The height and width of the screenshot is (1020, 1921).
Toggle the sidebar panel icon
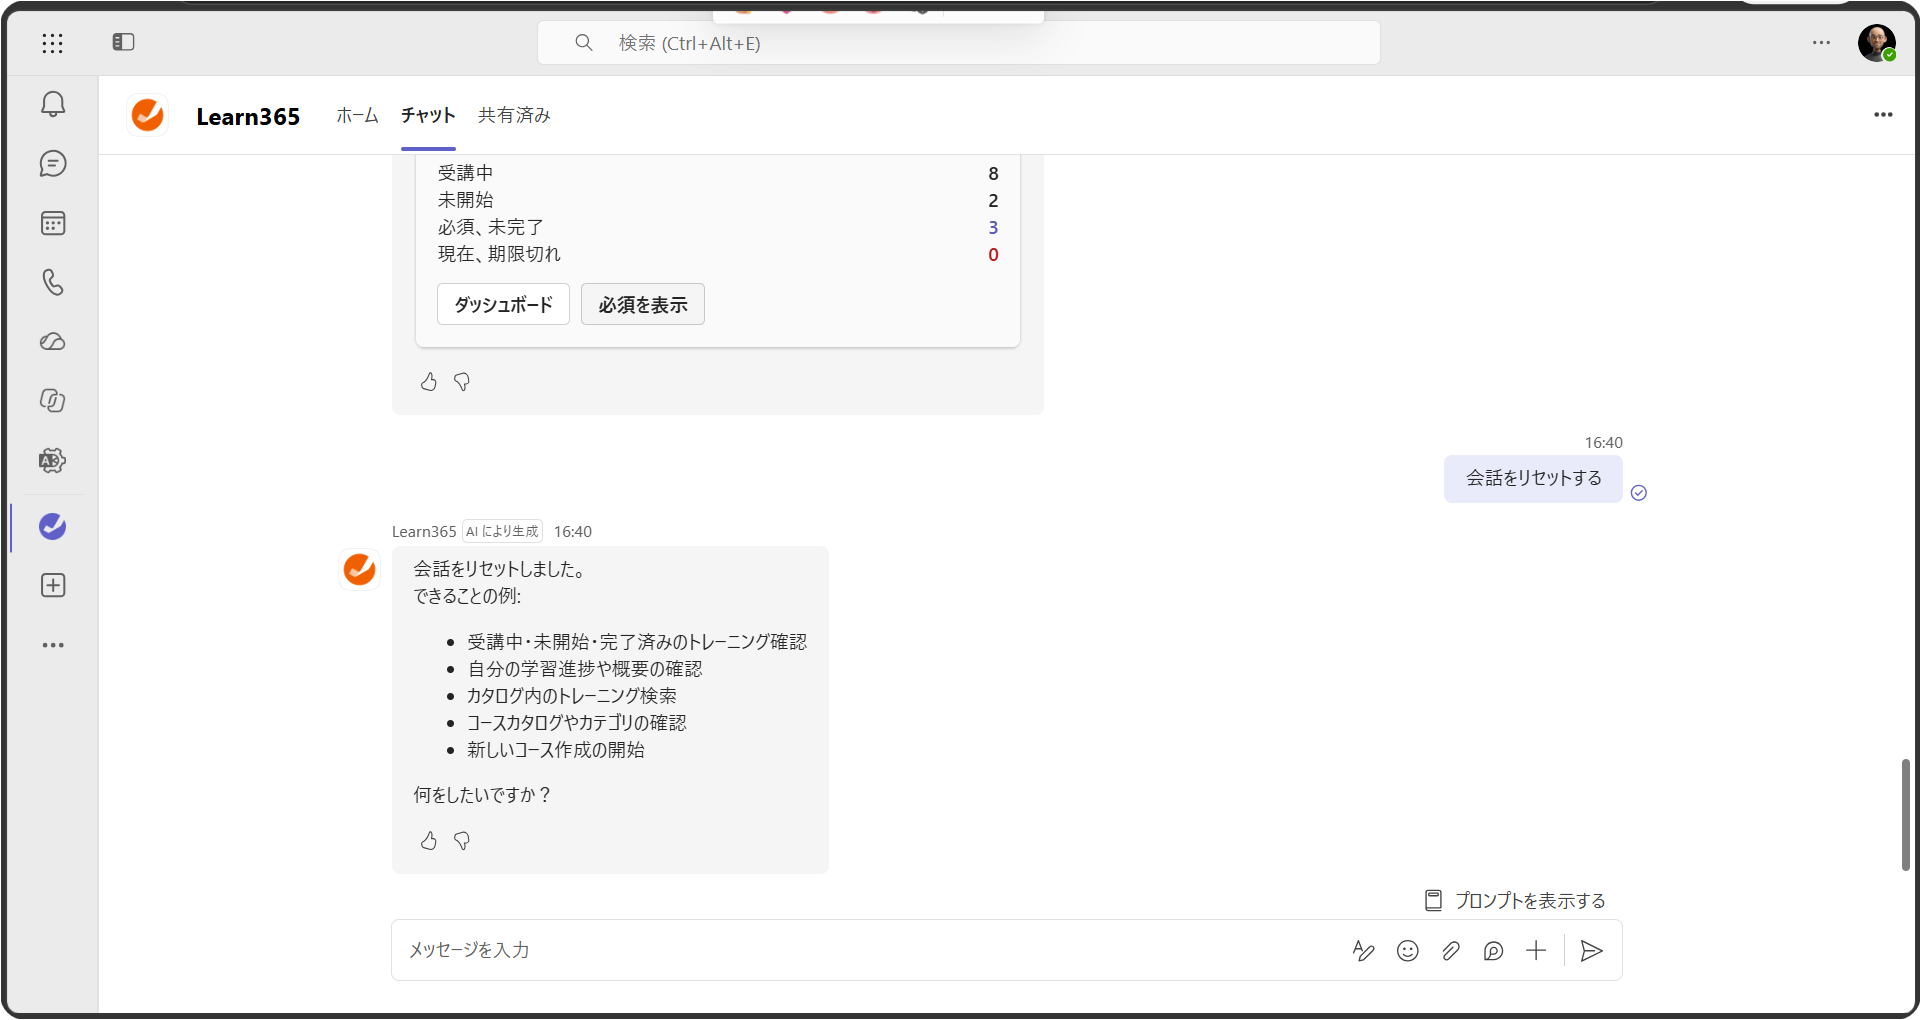(x=123, y=42)
